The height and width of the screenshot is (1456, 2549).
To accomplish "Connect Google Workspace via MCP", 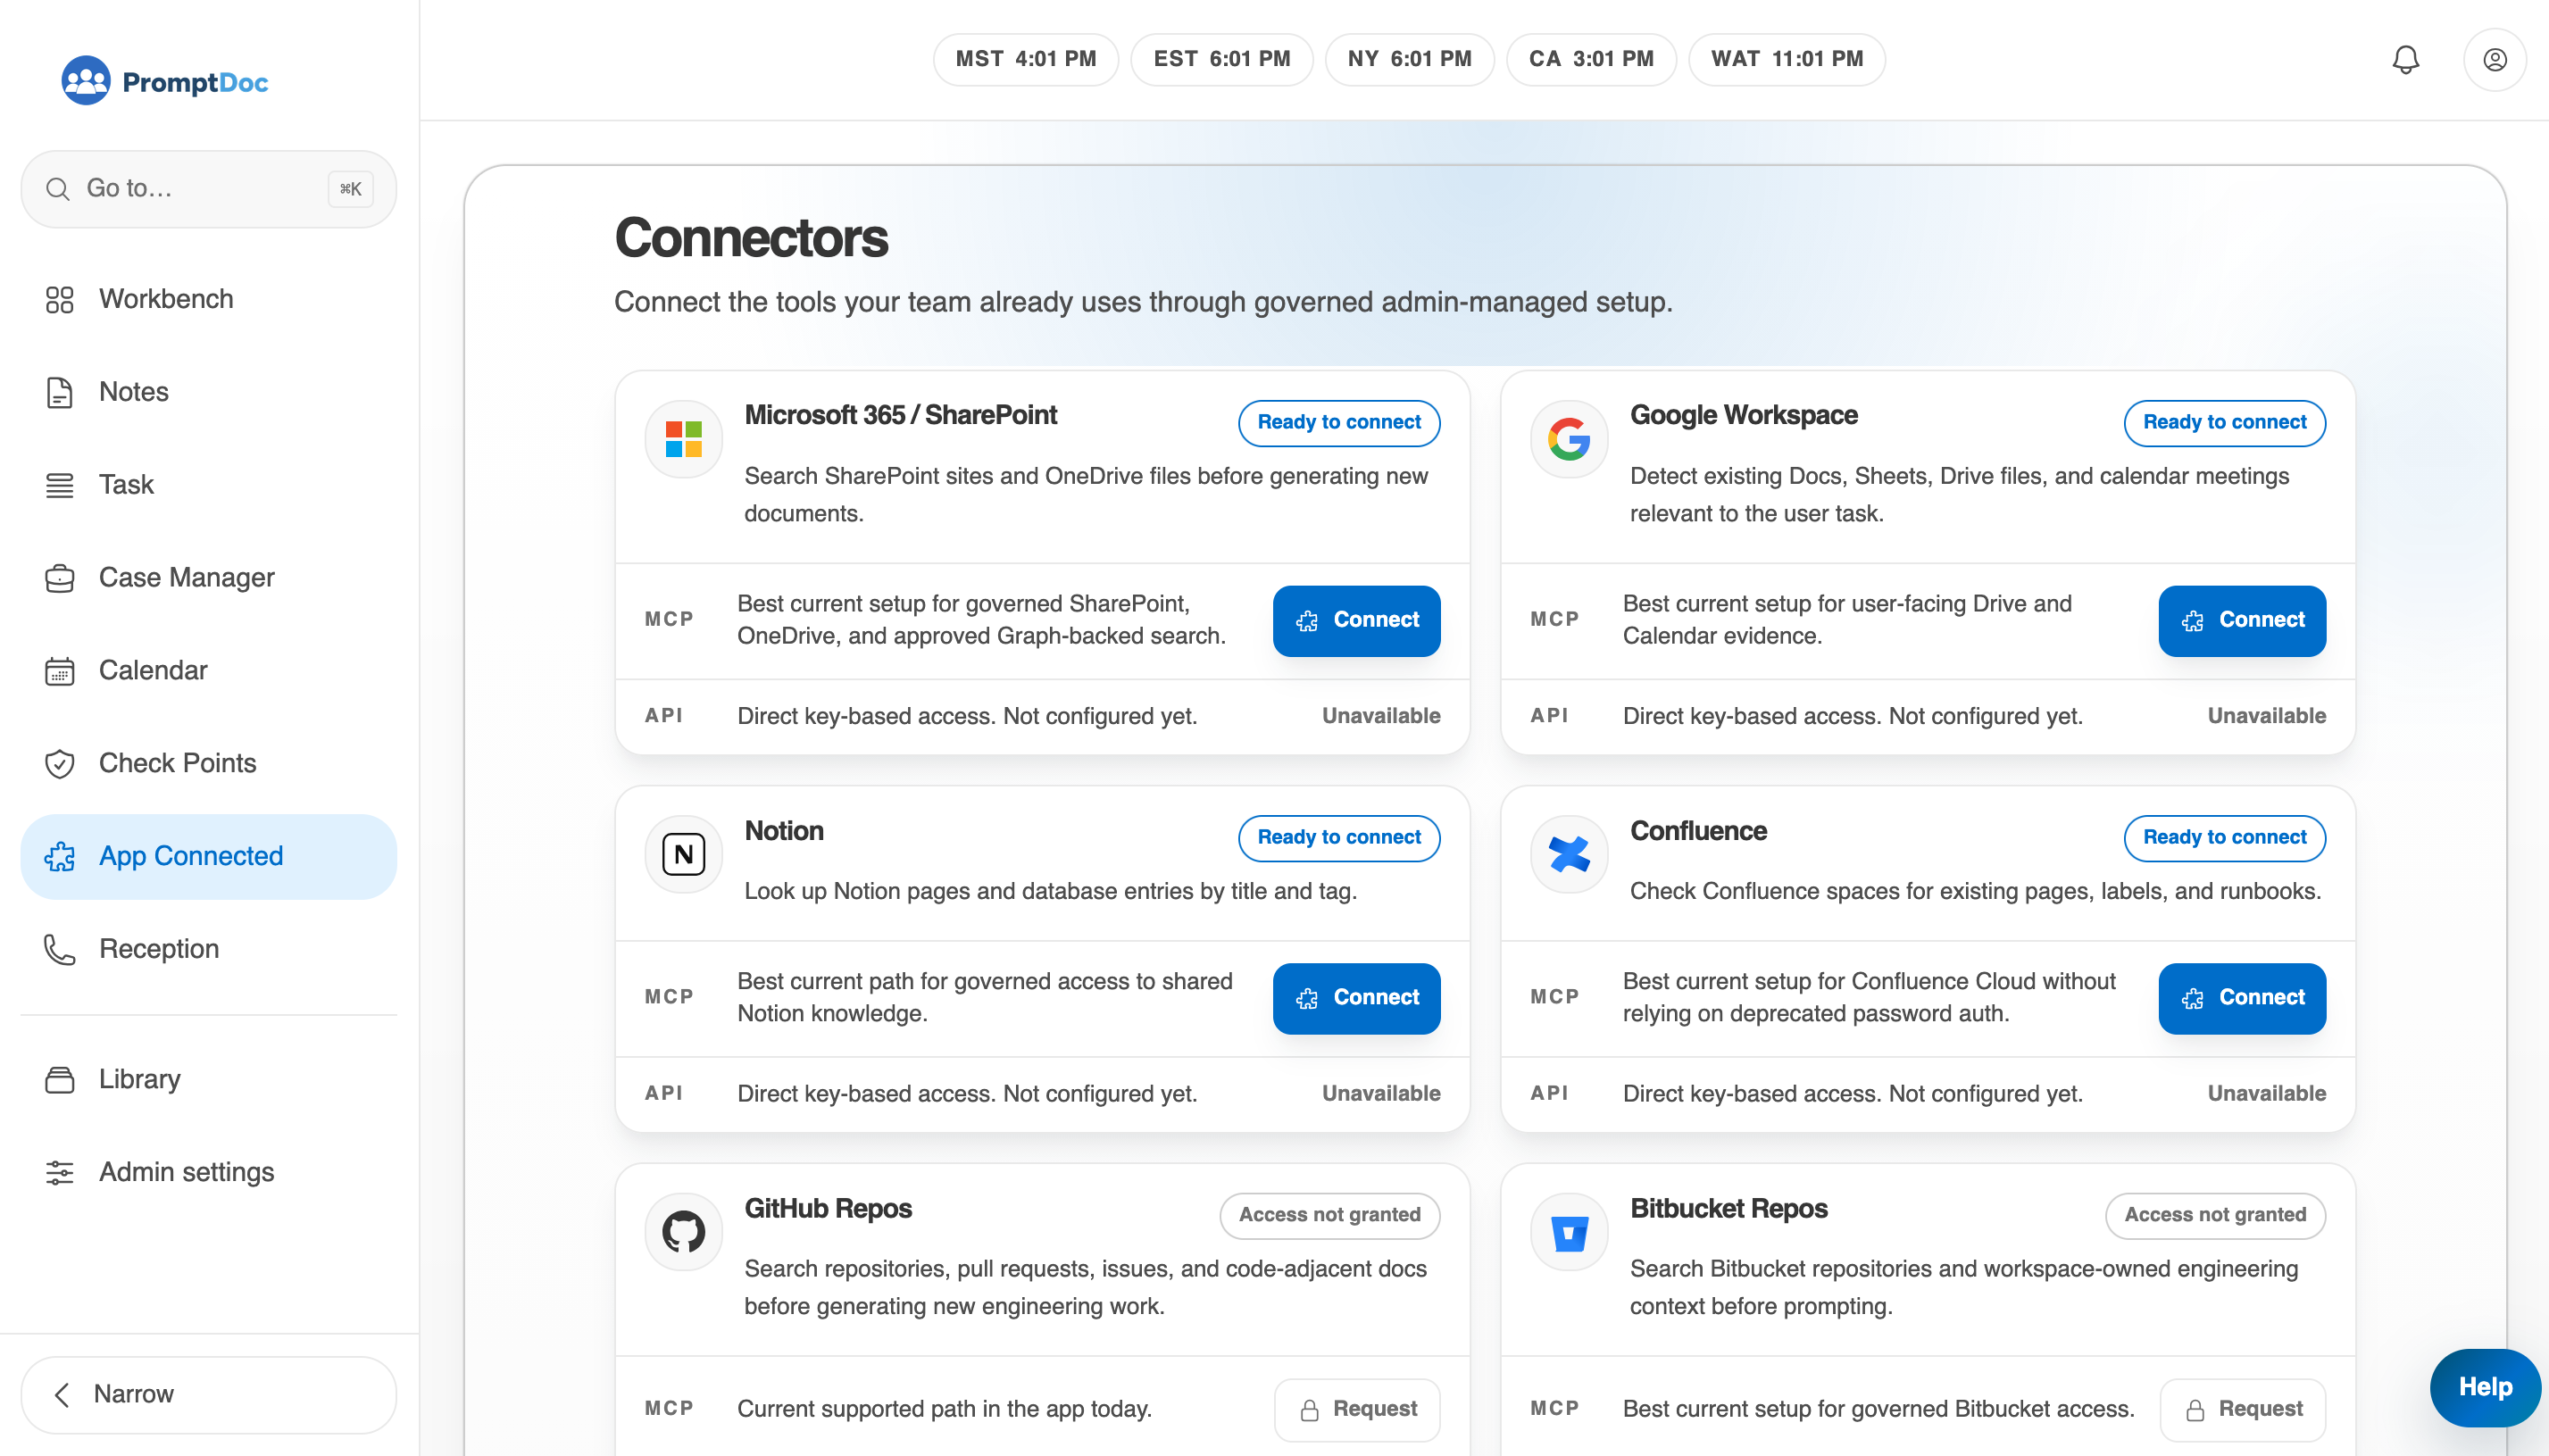I will [x=2241, y=620].
